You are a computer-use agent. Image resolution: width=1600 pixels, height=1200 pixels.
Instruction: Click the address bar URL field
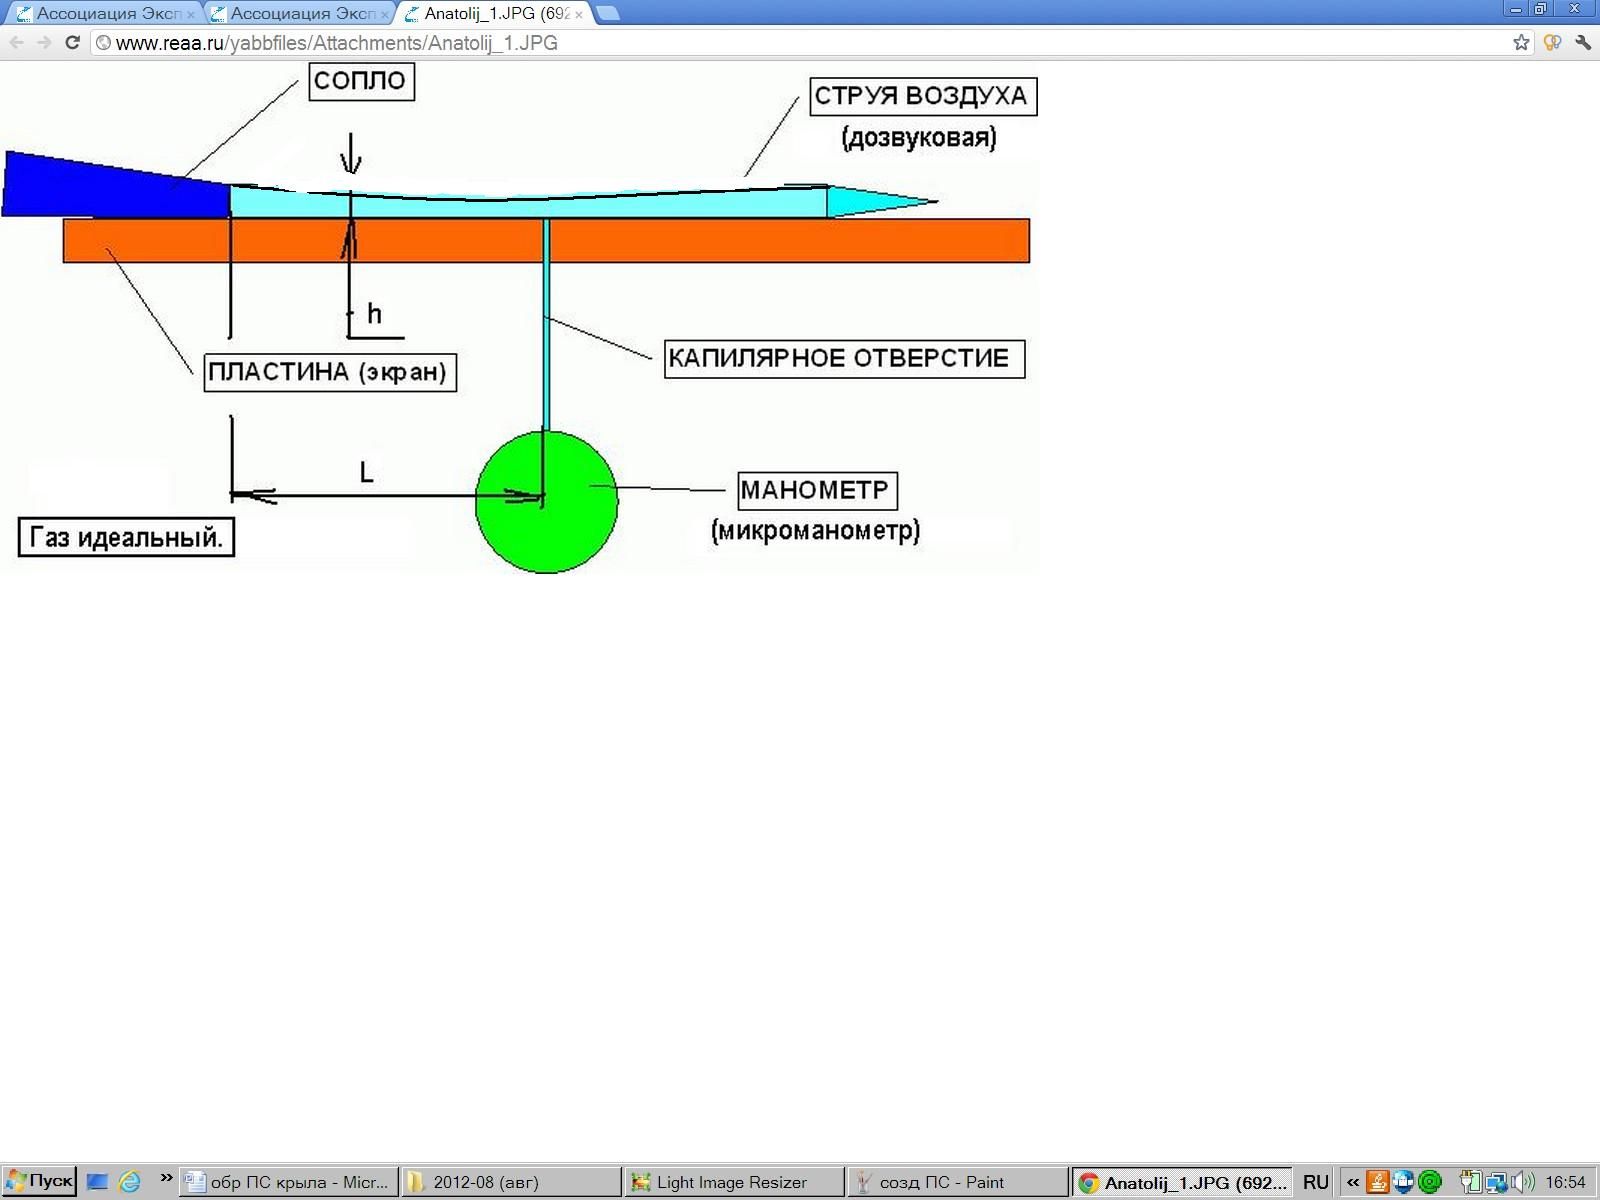coord(800,42)
